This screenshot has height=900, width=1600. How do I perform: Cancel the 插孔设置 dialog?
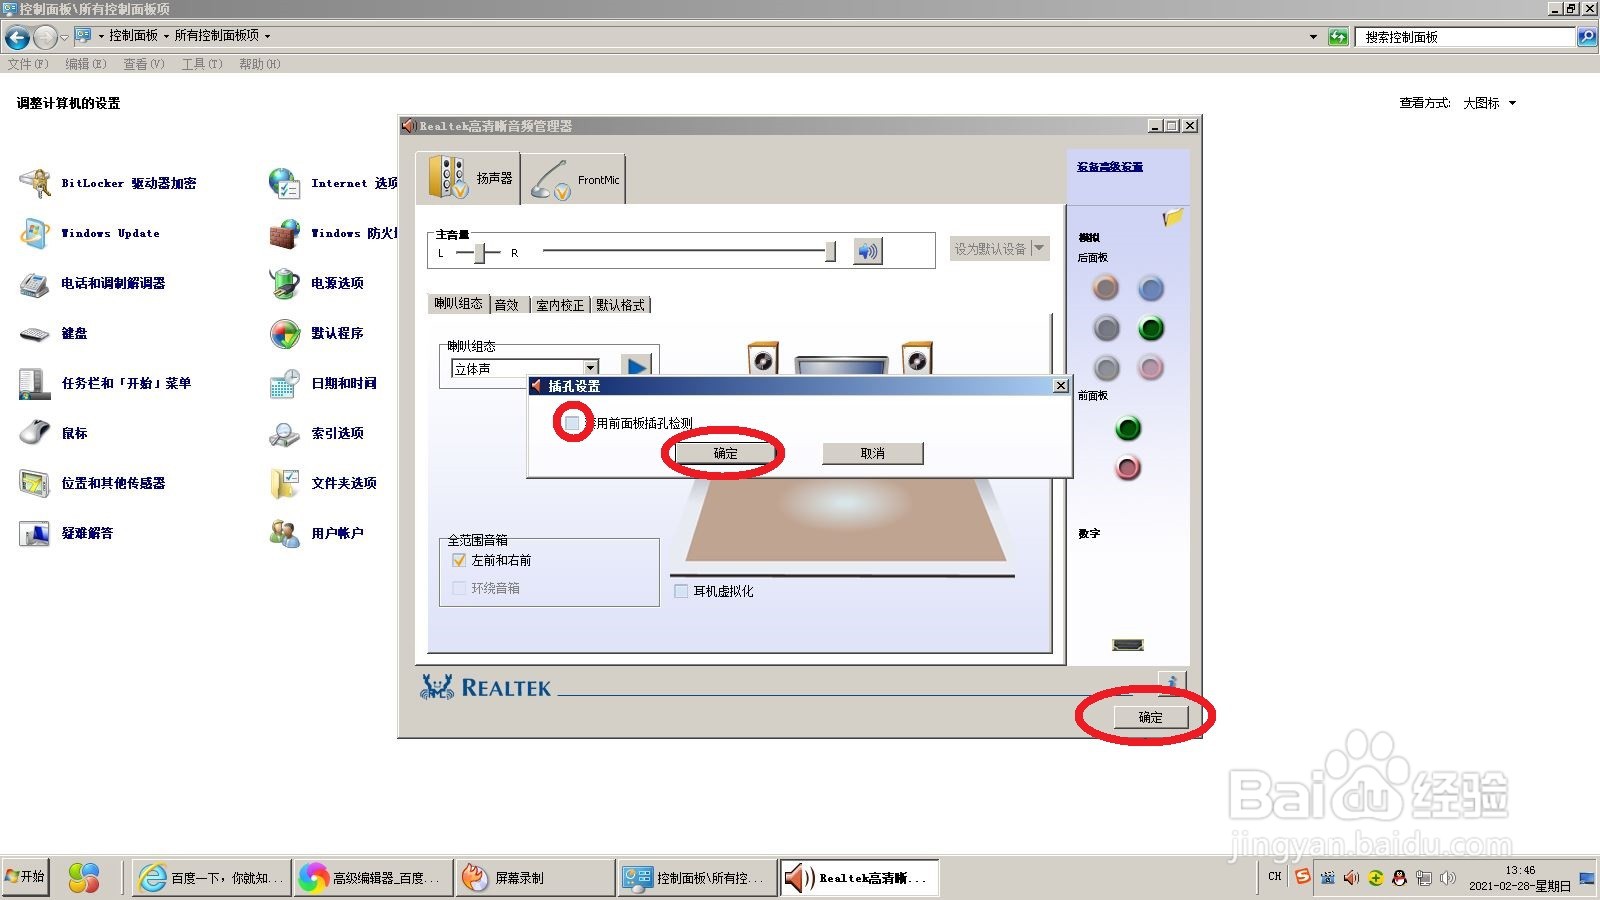click(x=872, y=453)
